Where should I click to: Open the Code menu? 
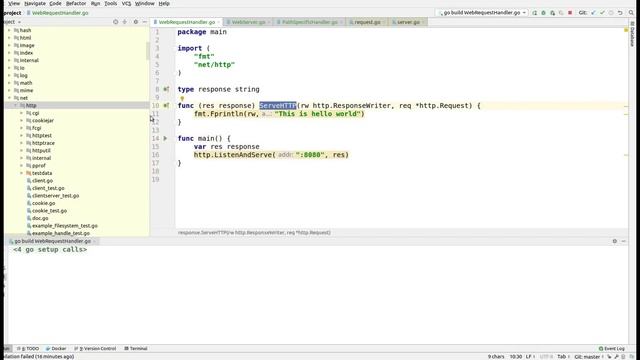[55, 3]
